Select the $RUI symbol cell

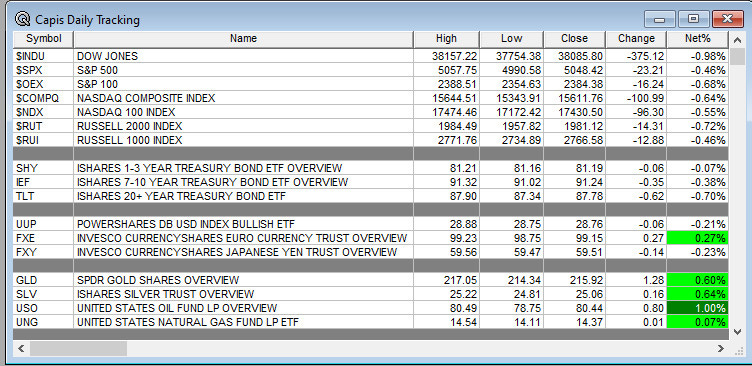click(x=44, y=140)
